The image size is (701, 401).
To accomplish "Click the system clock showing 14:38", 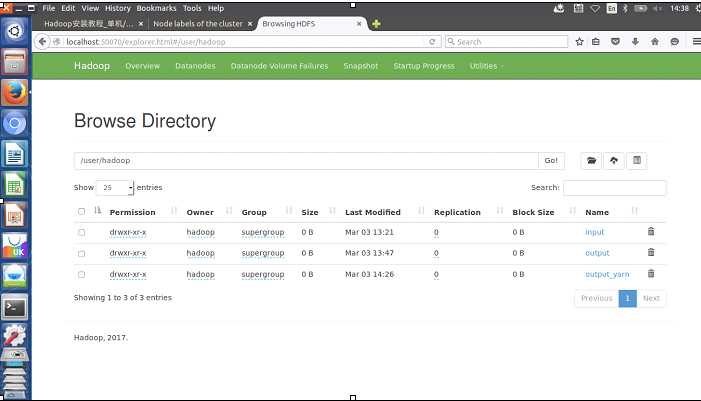I will click(x=679, y=8).
